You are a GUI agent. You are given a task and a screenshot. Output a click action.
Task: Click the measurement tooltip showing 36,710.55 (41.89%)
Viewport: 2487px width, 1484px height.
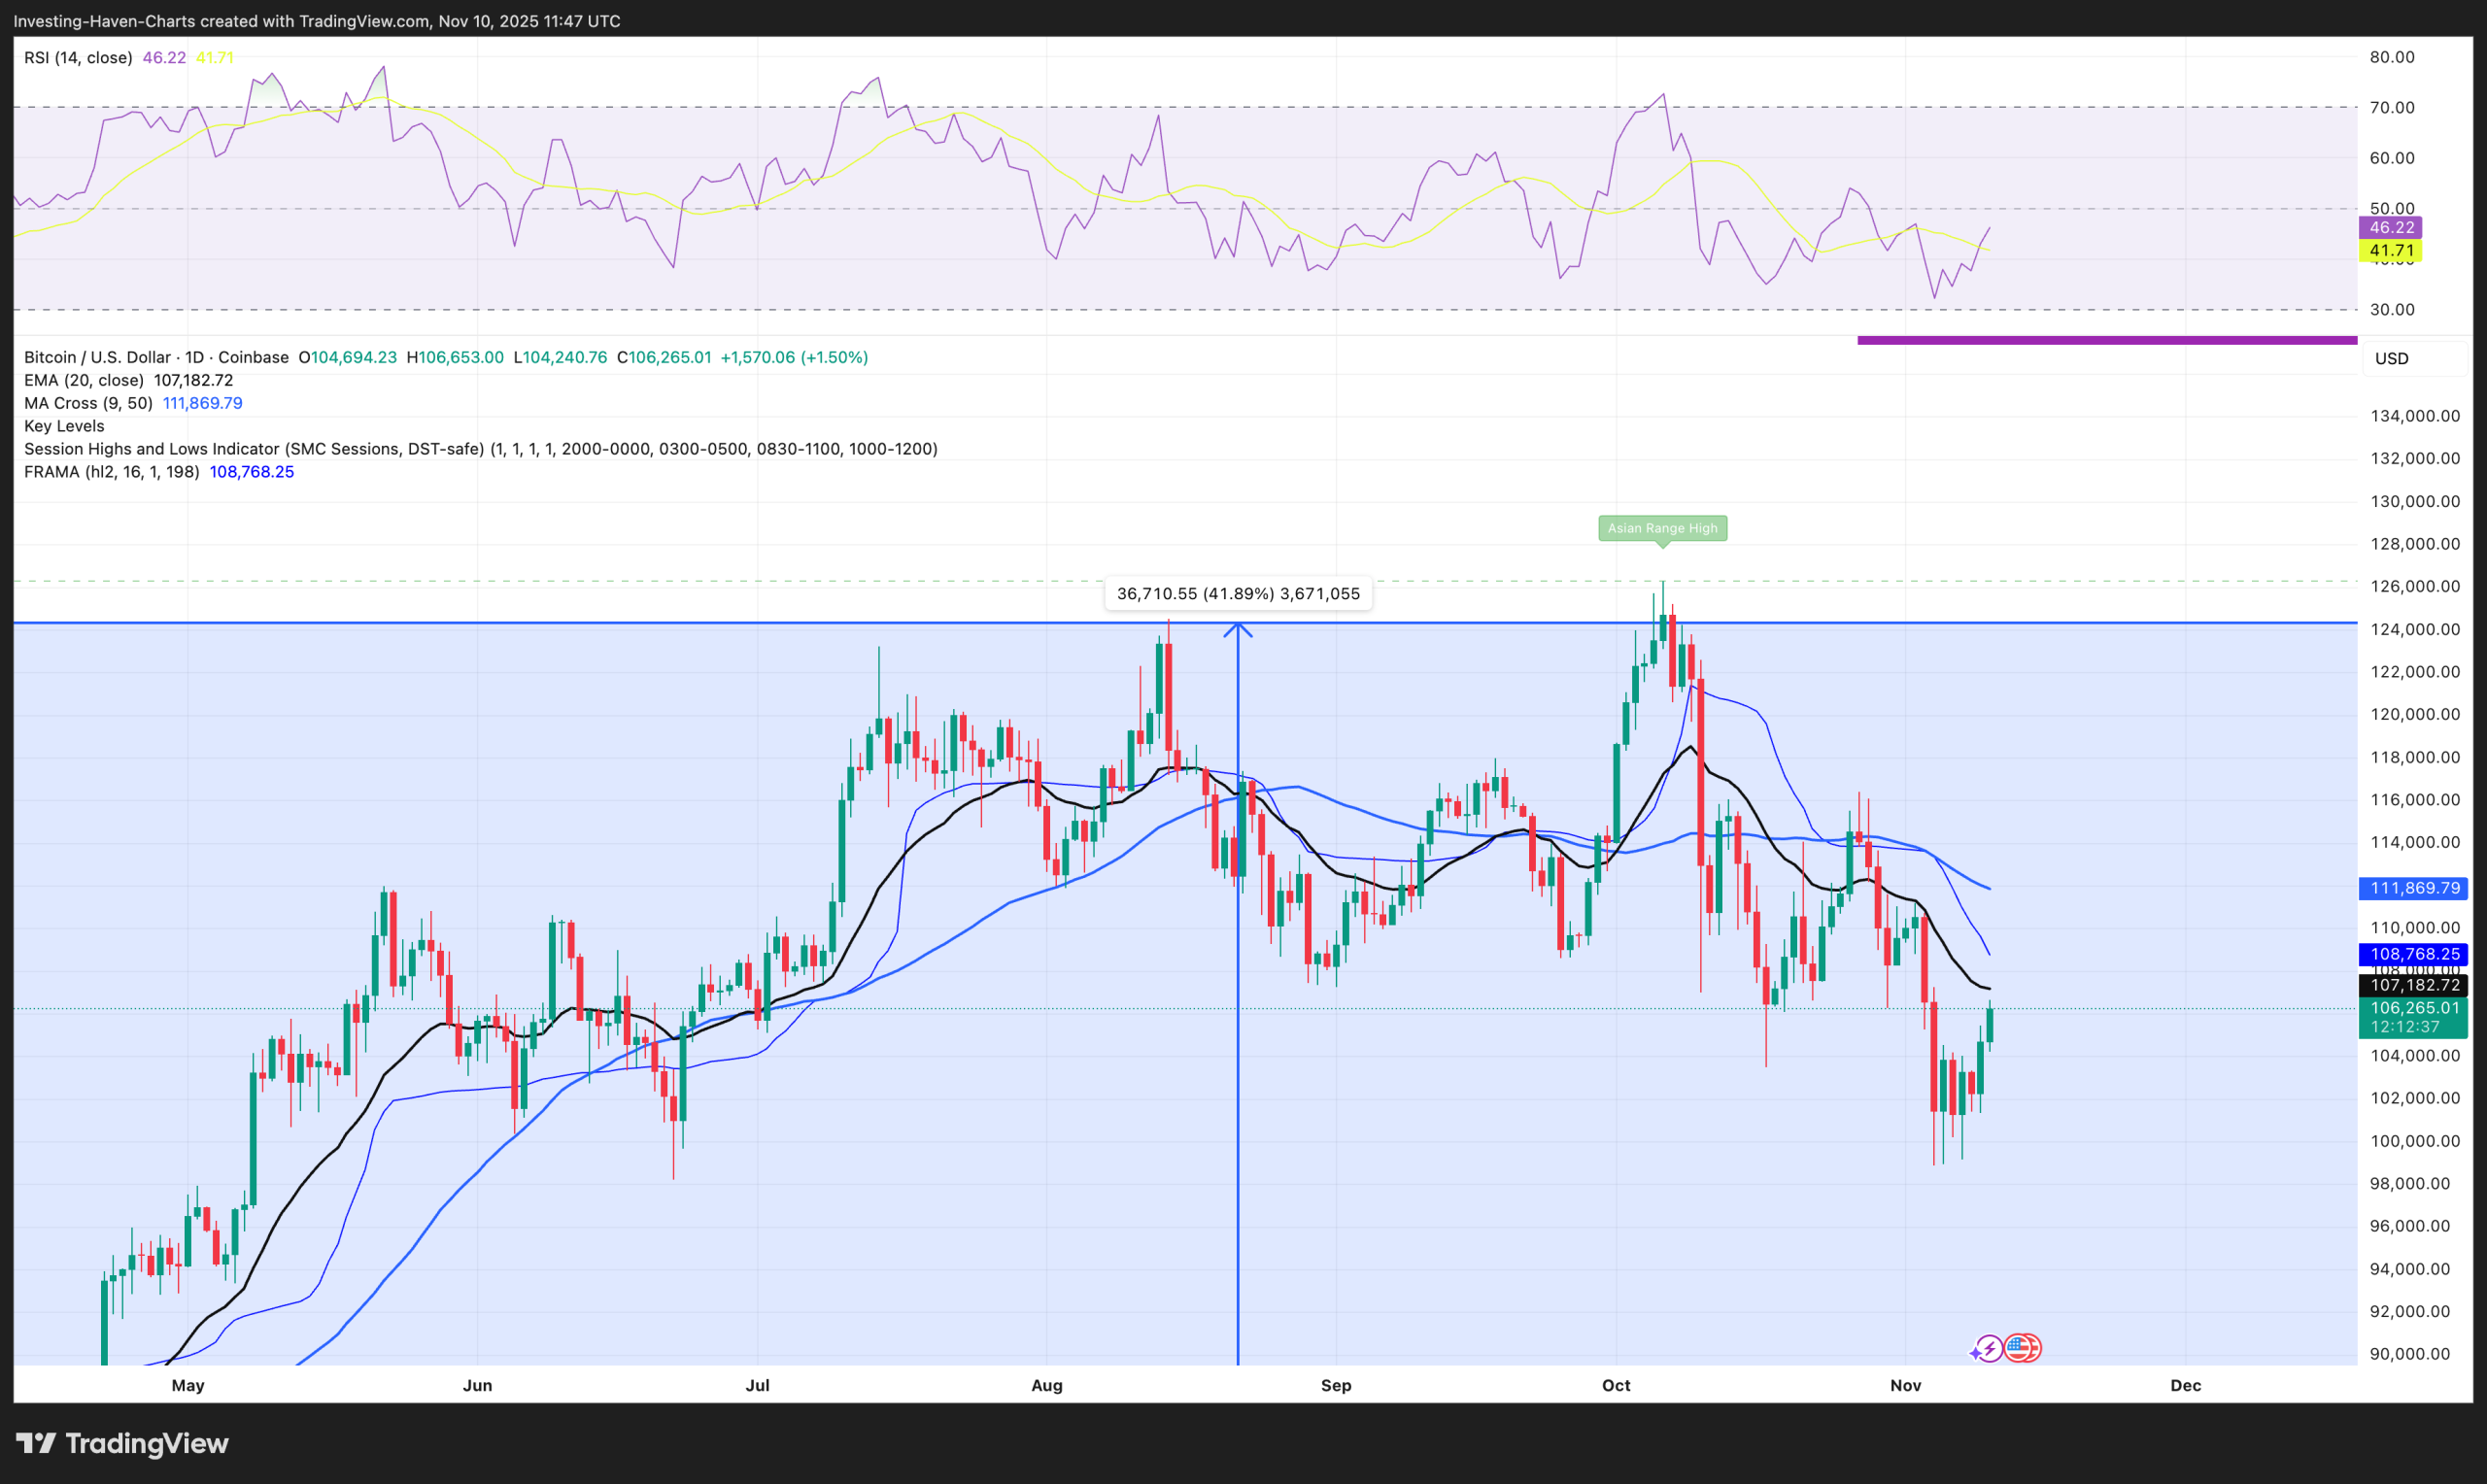tap(1239, 593)
